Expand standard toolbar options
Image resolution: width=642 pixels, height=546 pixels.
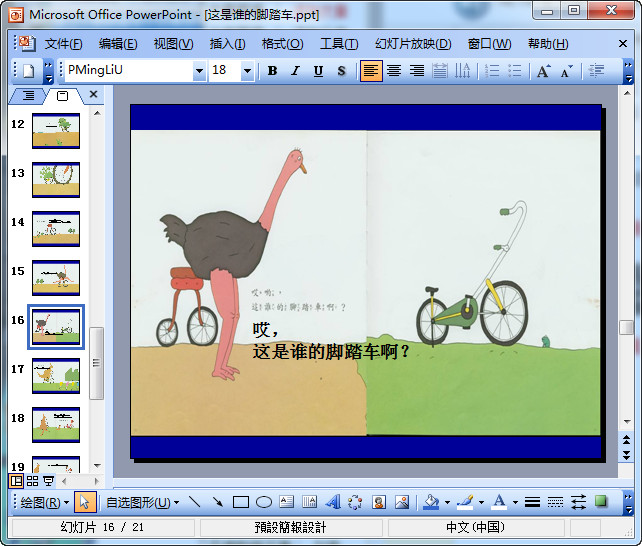tap(49, 71)
